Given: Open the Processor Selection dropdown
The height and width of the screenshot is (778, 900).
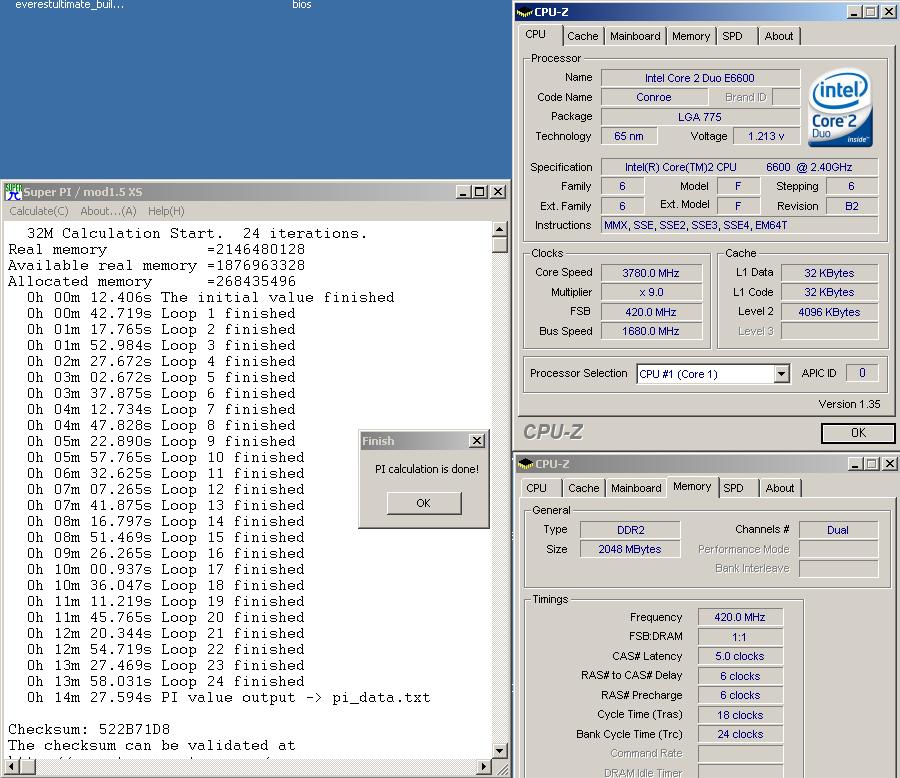Looking at the screenshot, I should pyautogui.click(x=713, y=374).
